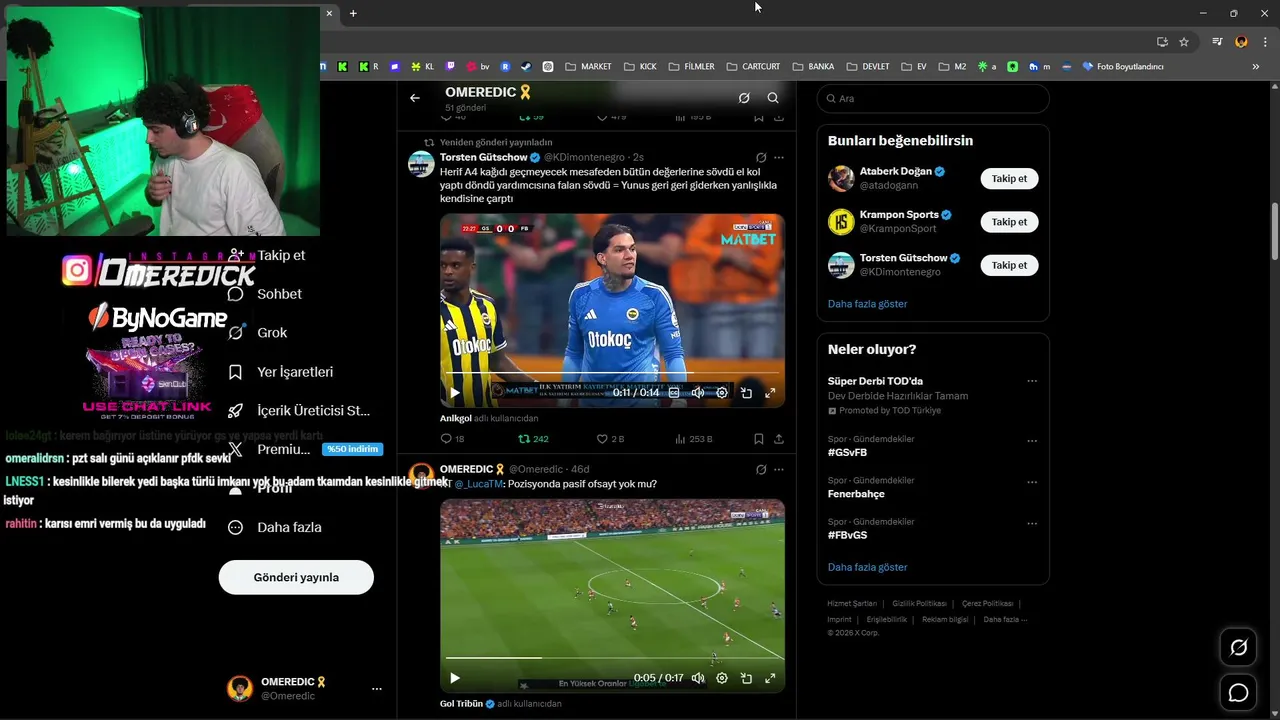Image resolution: width=1280 pixels, height=720 pixels.
Task: Show hidden bookmarks with the chevron
Action: click(1256, 67)
